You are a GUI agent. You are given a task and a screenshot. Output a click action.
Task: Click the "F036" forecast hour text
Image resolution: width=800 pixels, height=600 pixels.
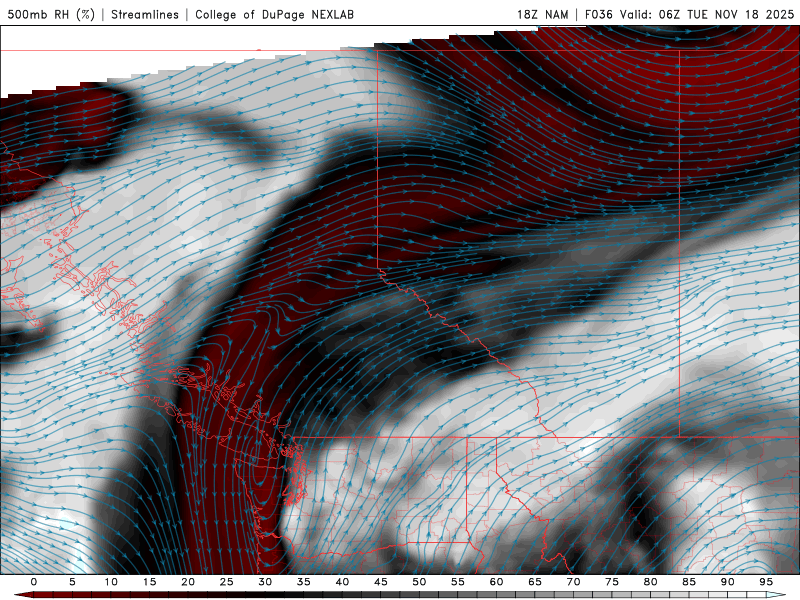[x=598, y=15]
